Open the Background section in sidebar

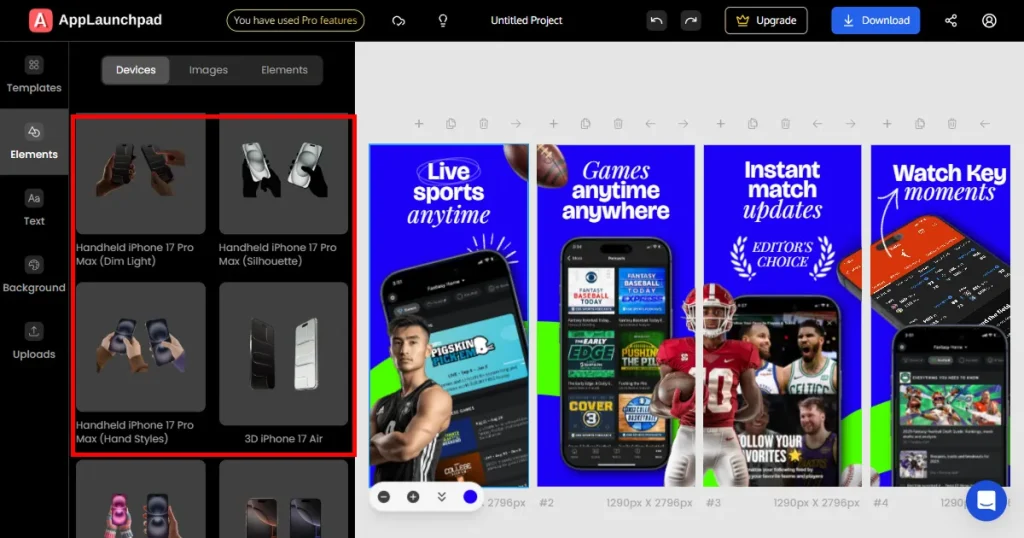34,275
